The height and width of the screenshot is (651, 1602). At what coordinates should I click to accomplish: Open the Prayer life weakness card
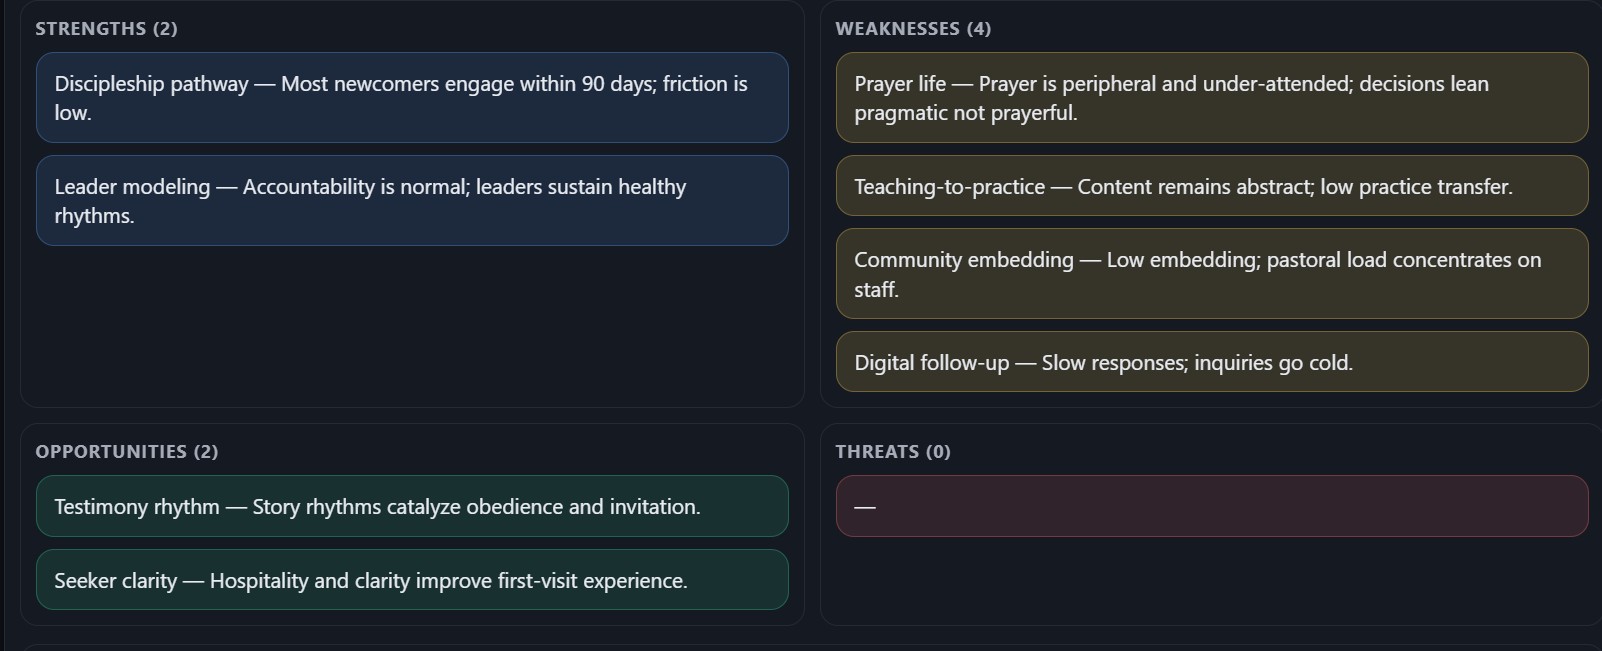point(1212,98)
